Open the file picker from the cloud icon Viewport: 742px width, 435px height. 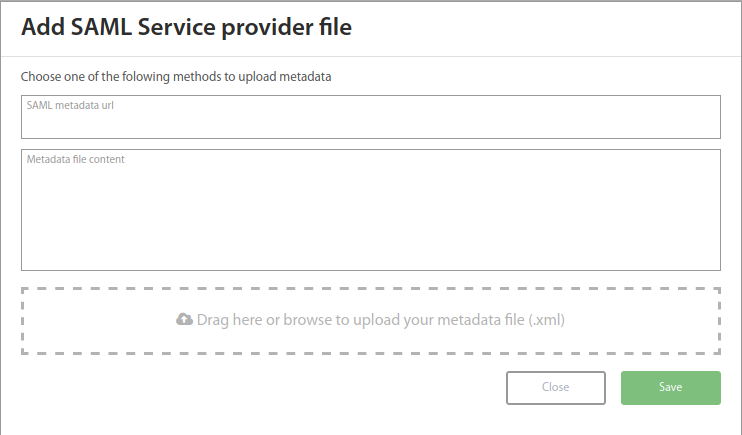tap(184, 320)
